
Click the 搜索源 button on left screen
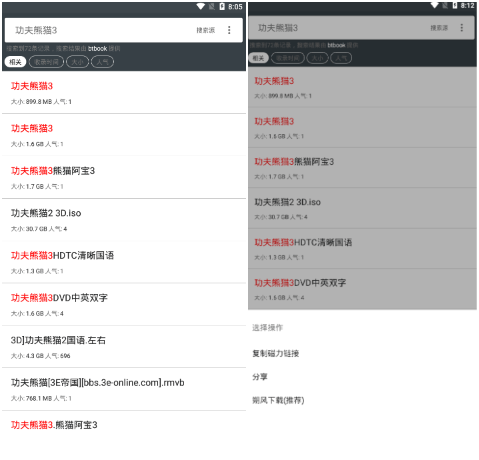point(206,30)
